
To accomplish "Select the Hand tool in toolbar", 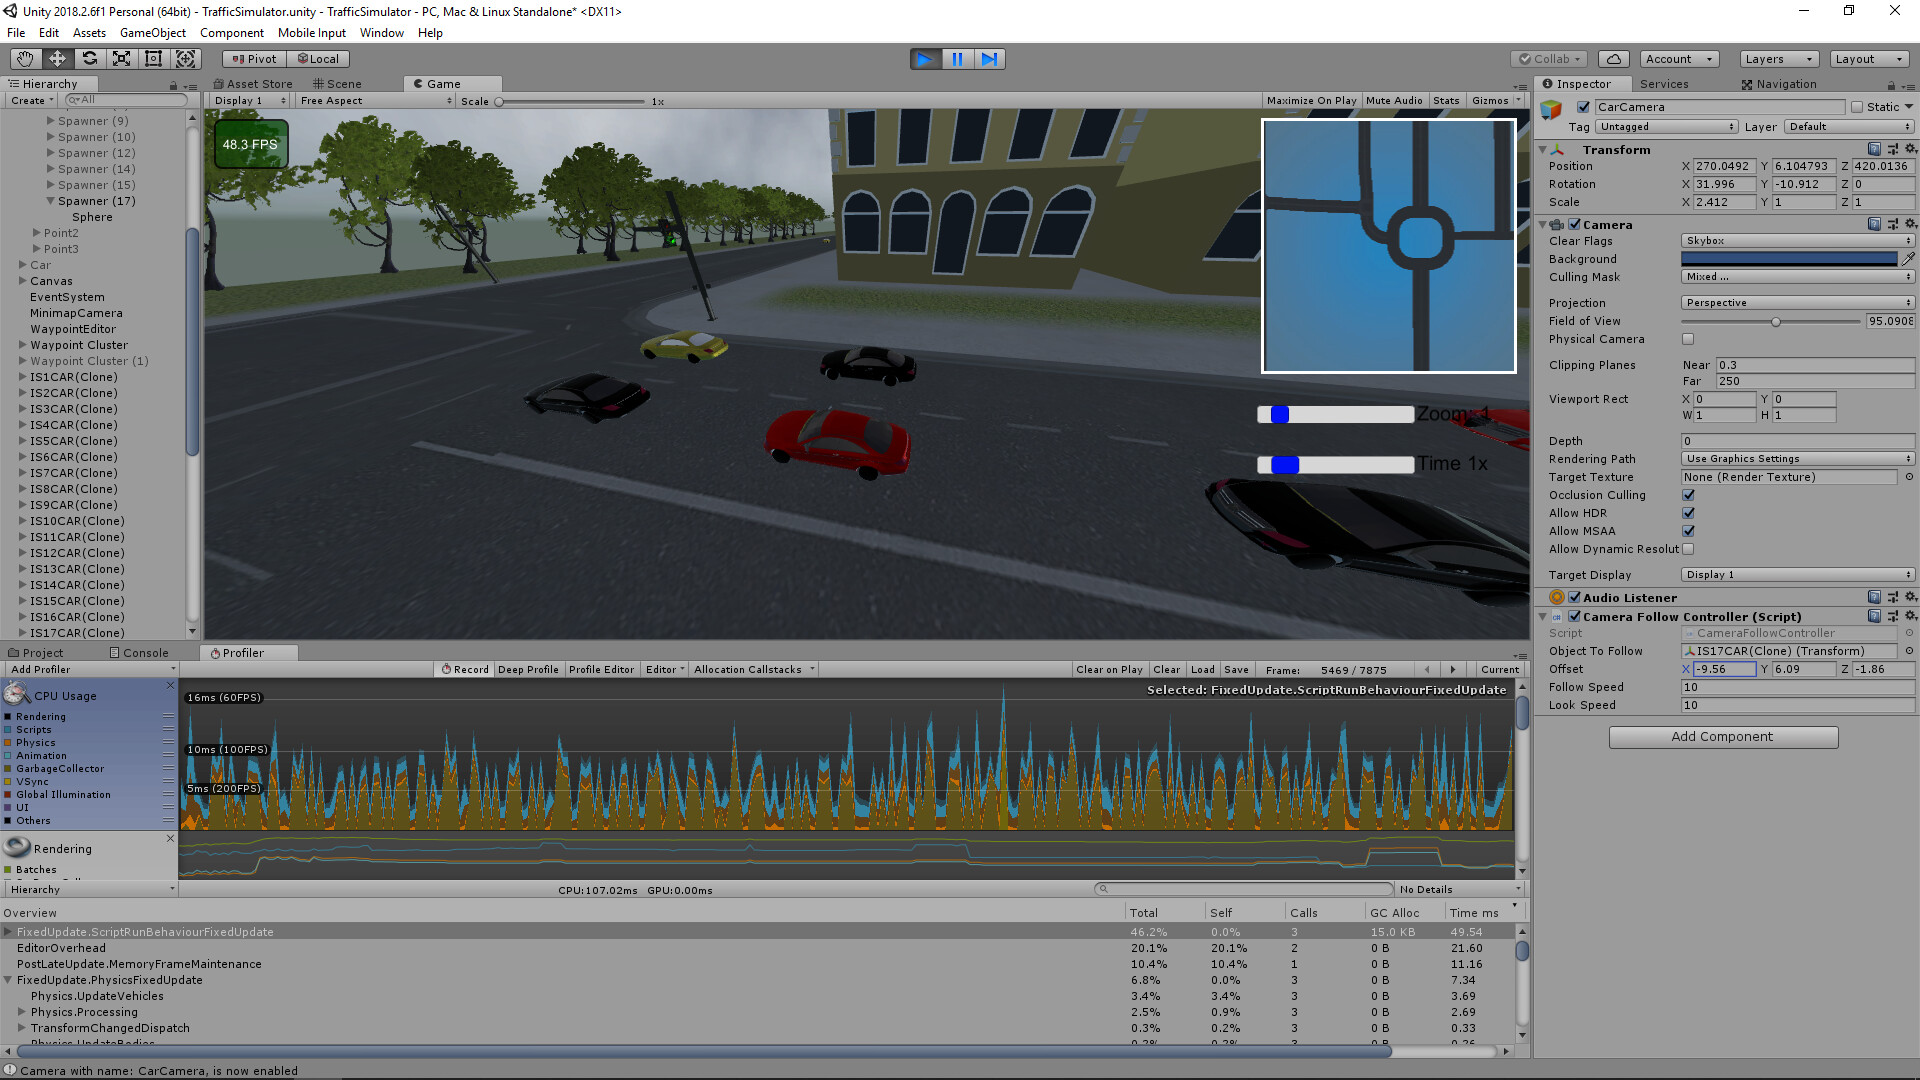I will click(25, 59).
